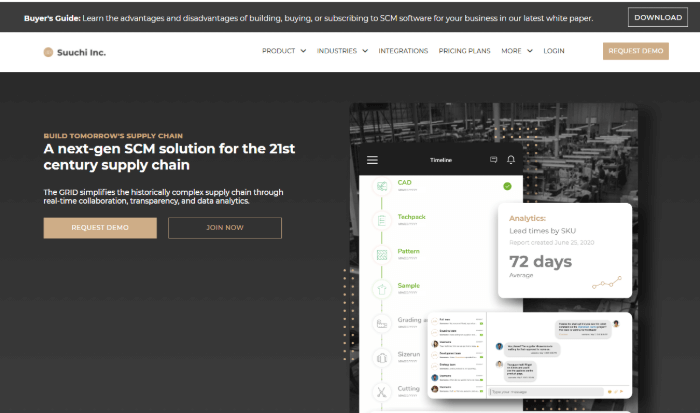The image size is (700, 413).
Task: Select the Sample timeline label
Action: (408, 285)
